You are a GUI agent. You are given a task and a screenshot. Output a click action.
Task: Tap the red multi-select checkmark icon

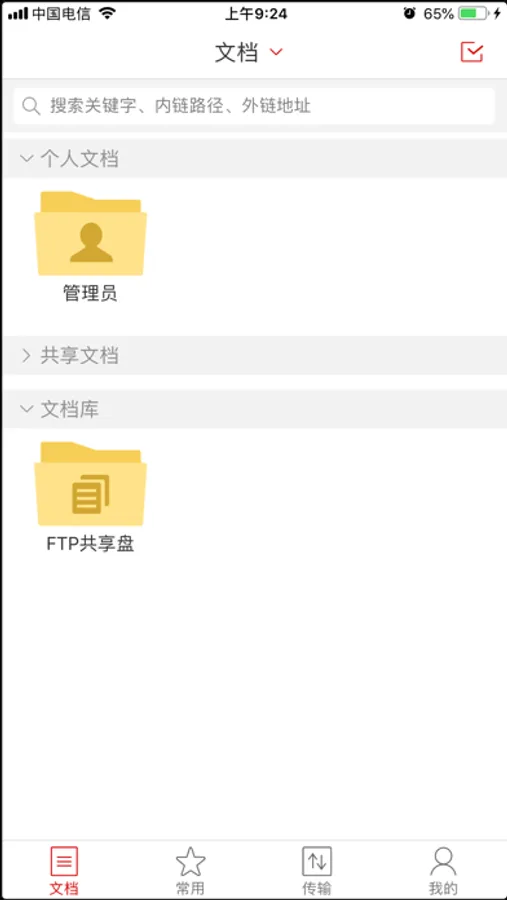point(472,52)
